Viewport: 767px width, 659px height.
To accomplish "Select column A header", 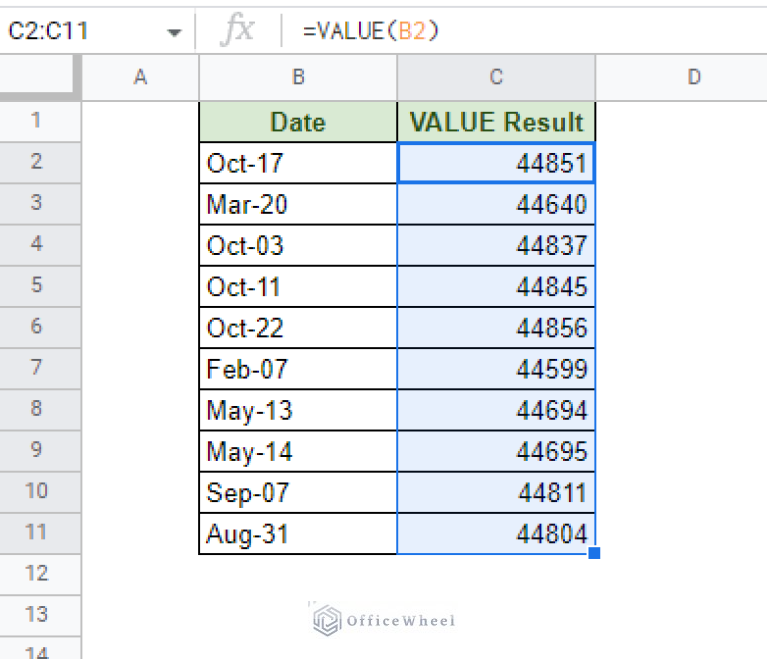I will pos(140,77).
